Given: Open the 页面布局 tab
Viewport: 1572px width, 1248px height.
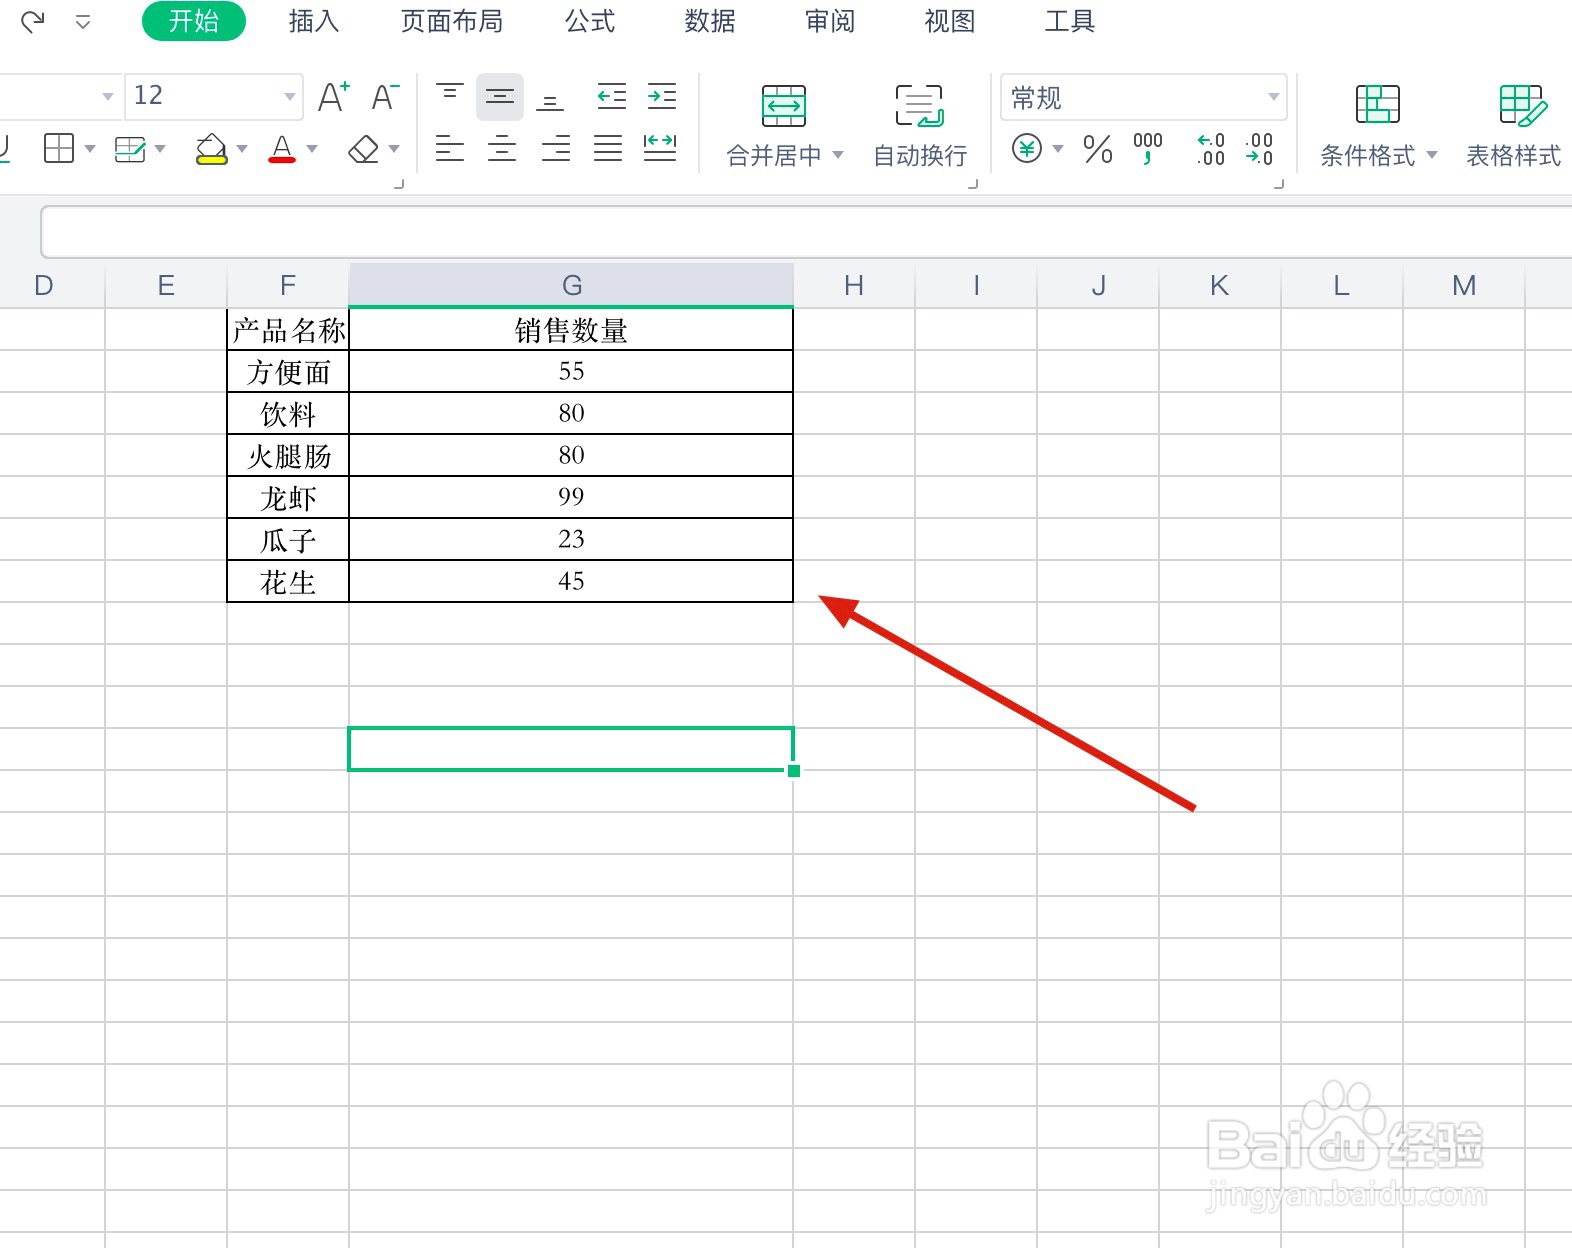Looking at the screenshot, I should click(452, 21).
